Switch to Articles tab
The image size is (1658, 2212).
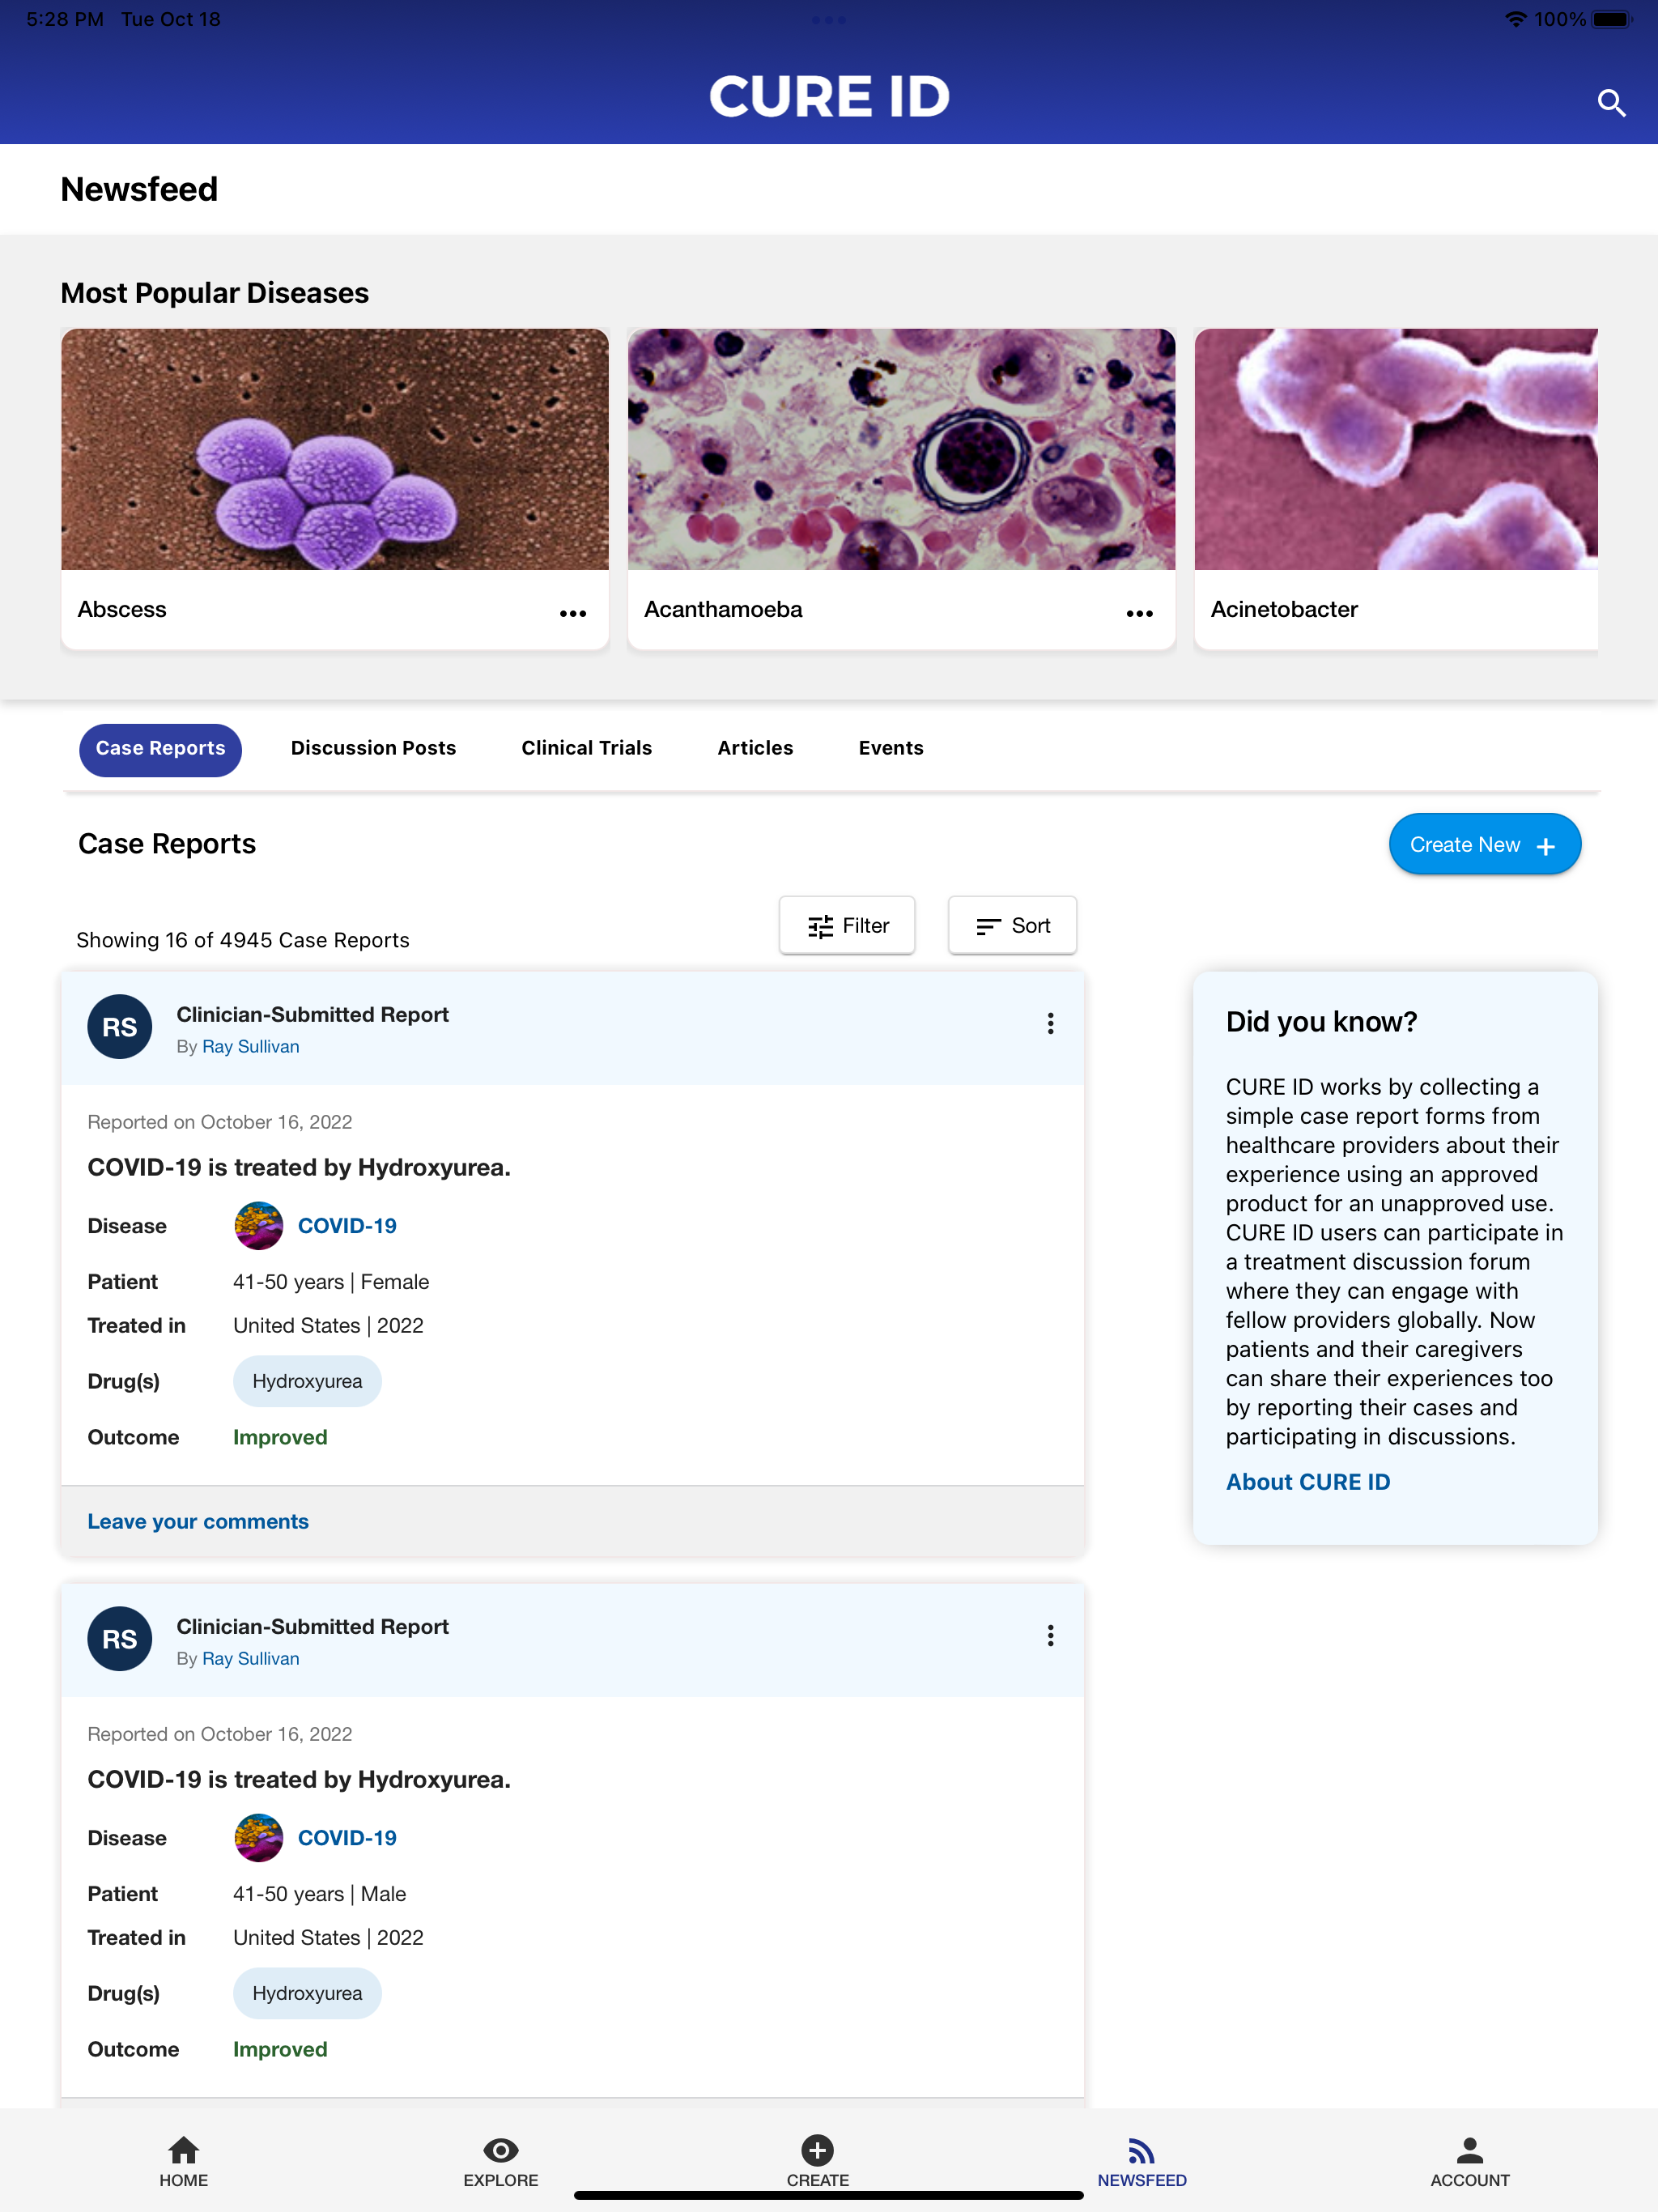(x=755, y=748)
